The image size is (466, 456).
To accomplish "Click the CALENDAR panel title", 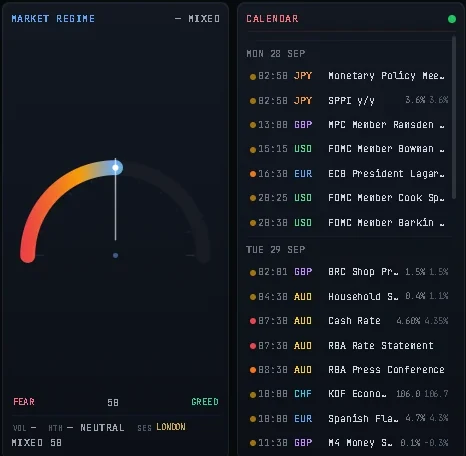I will (272, 19).
